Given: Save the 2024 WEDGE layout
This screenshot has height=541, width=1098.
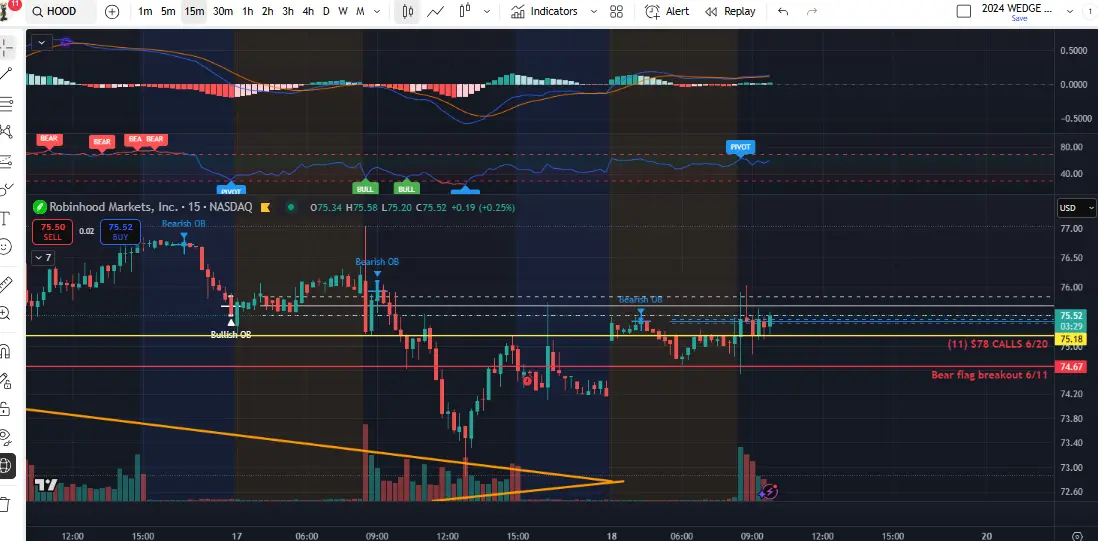Looking at the screenshot, I should pyautogui.click(x=1019, y=18).
